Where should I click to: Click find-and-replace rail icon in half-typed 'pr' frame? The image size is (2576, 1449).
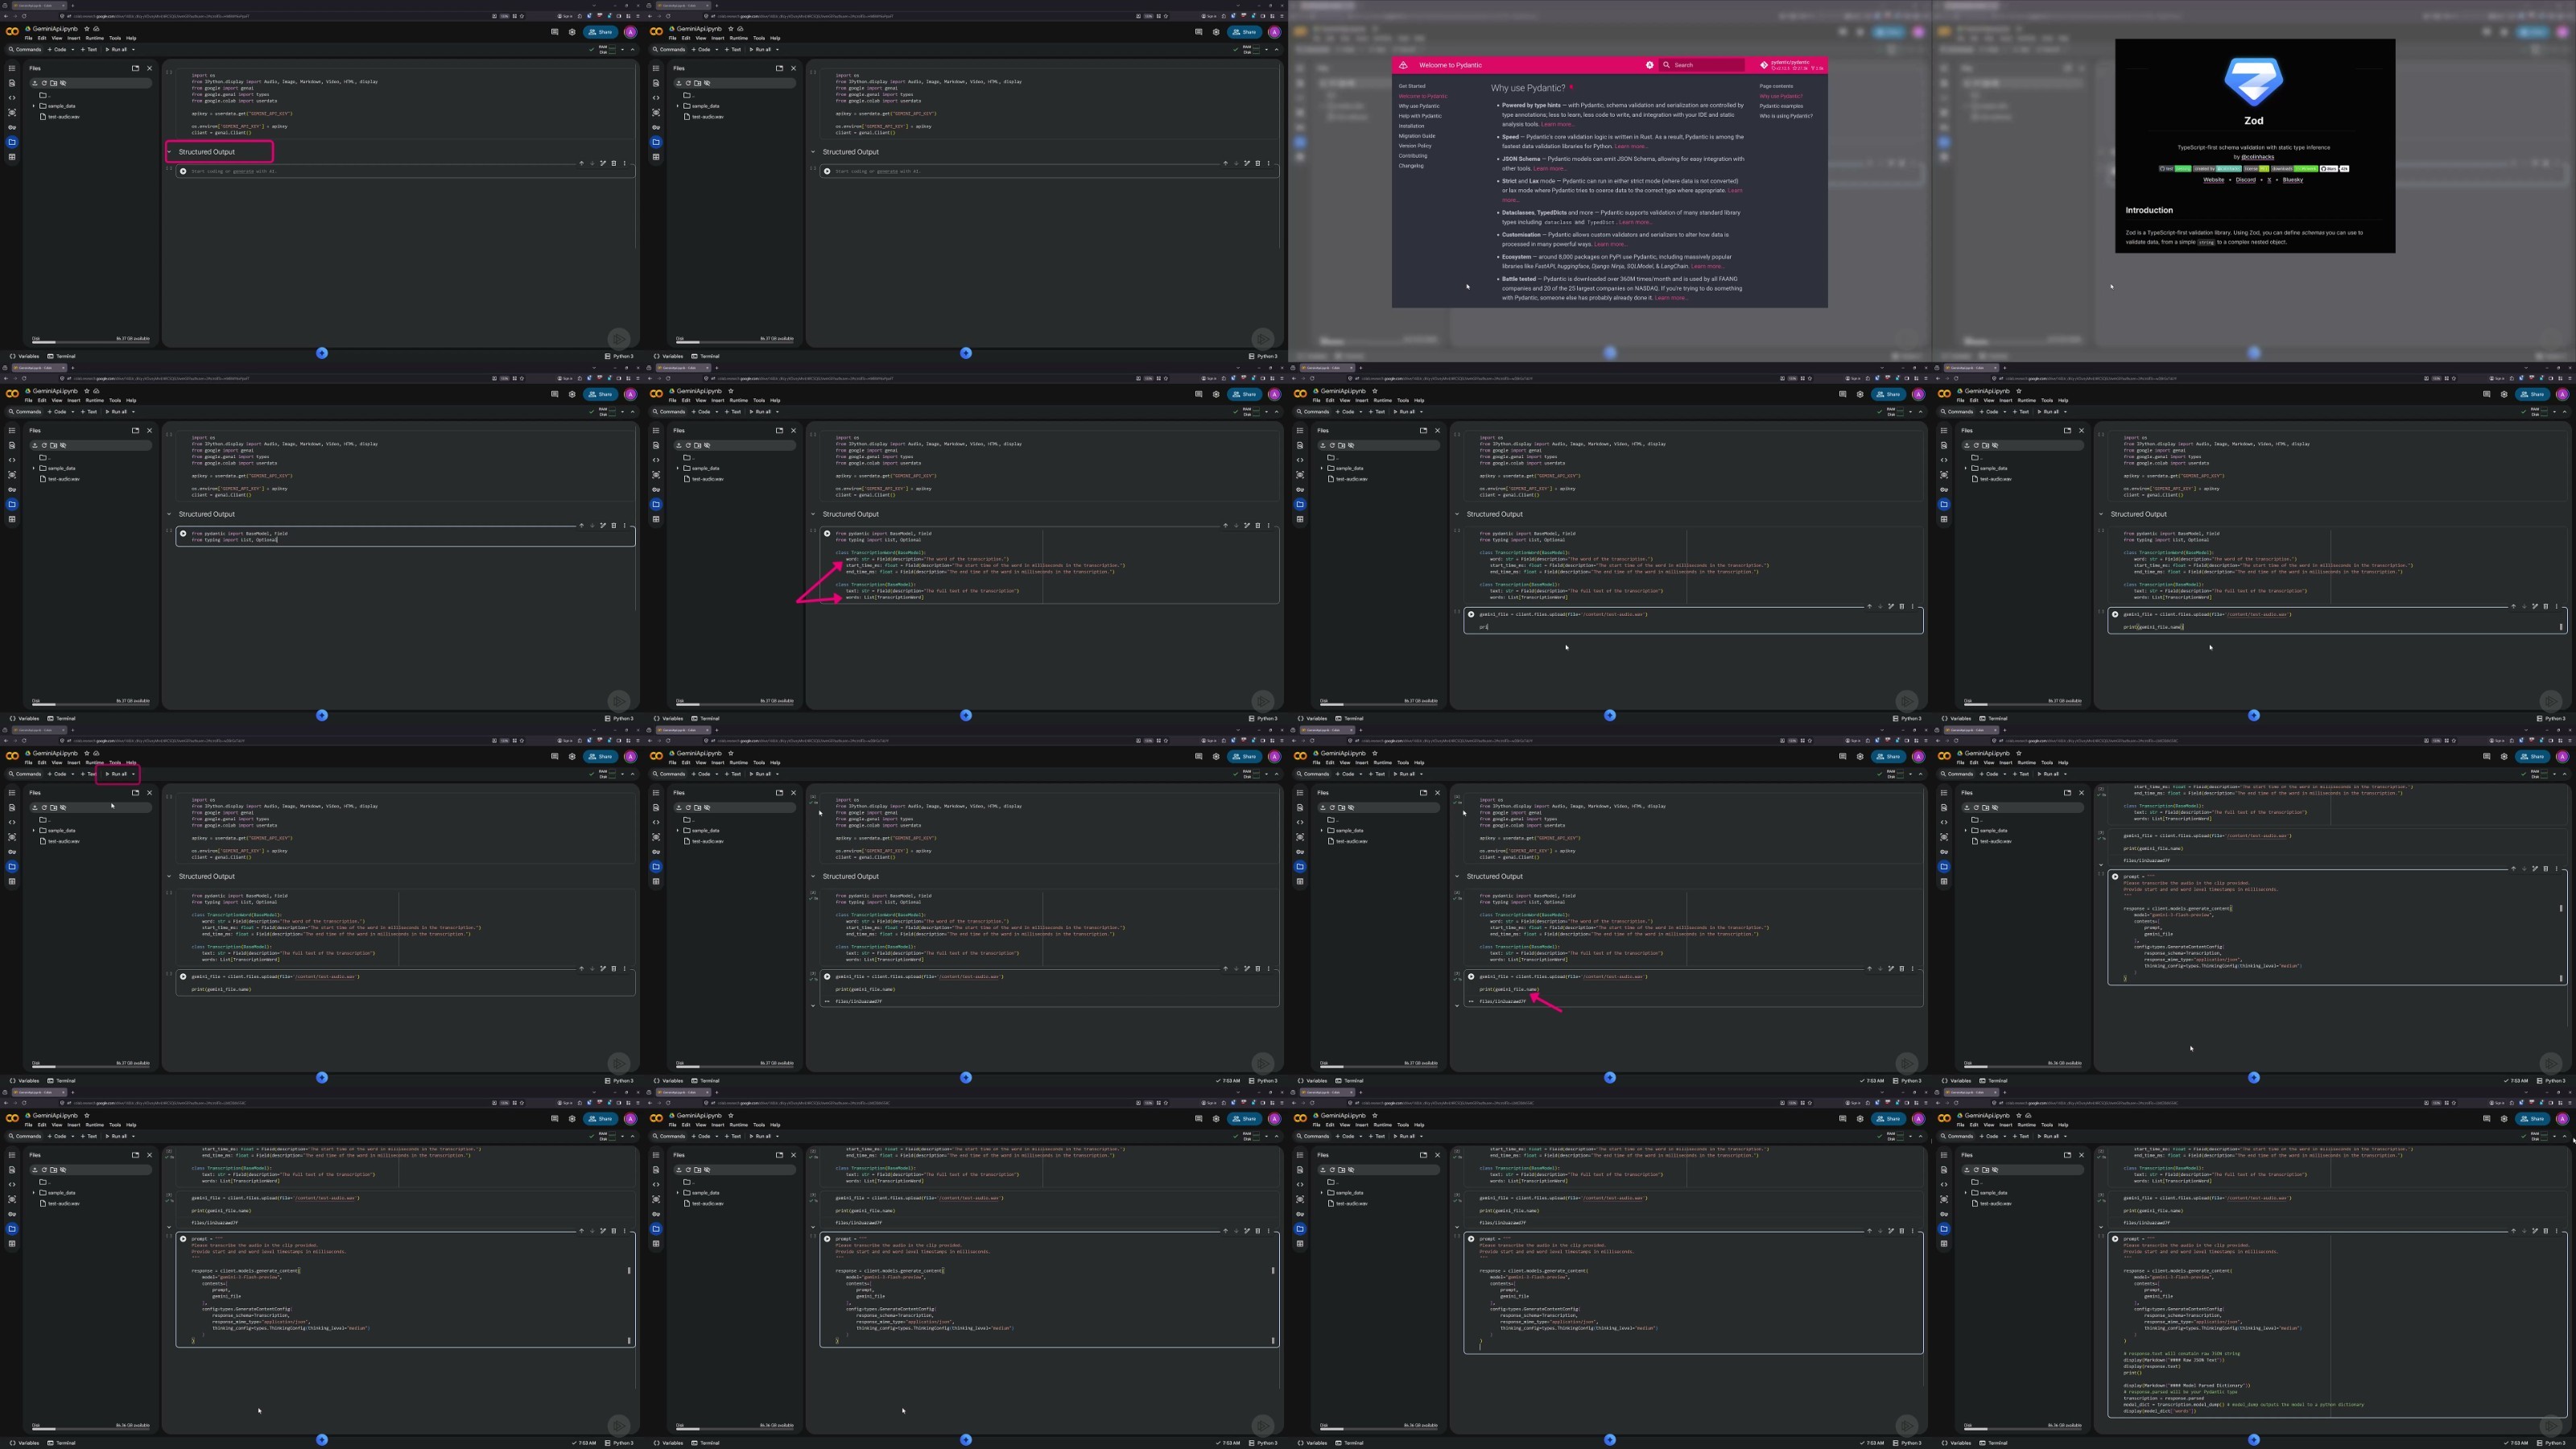click(1300, 446)
